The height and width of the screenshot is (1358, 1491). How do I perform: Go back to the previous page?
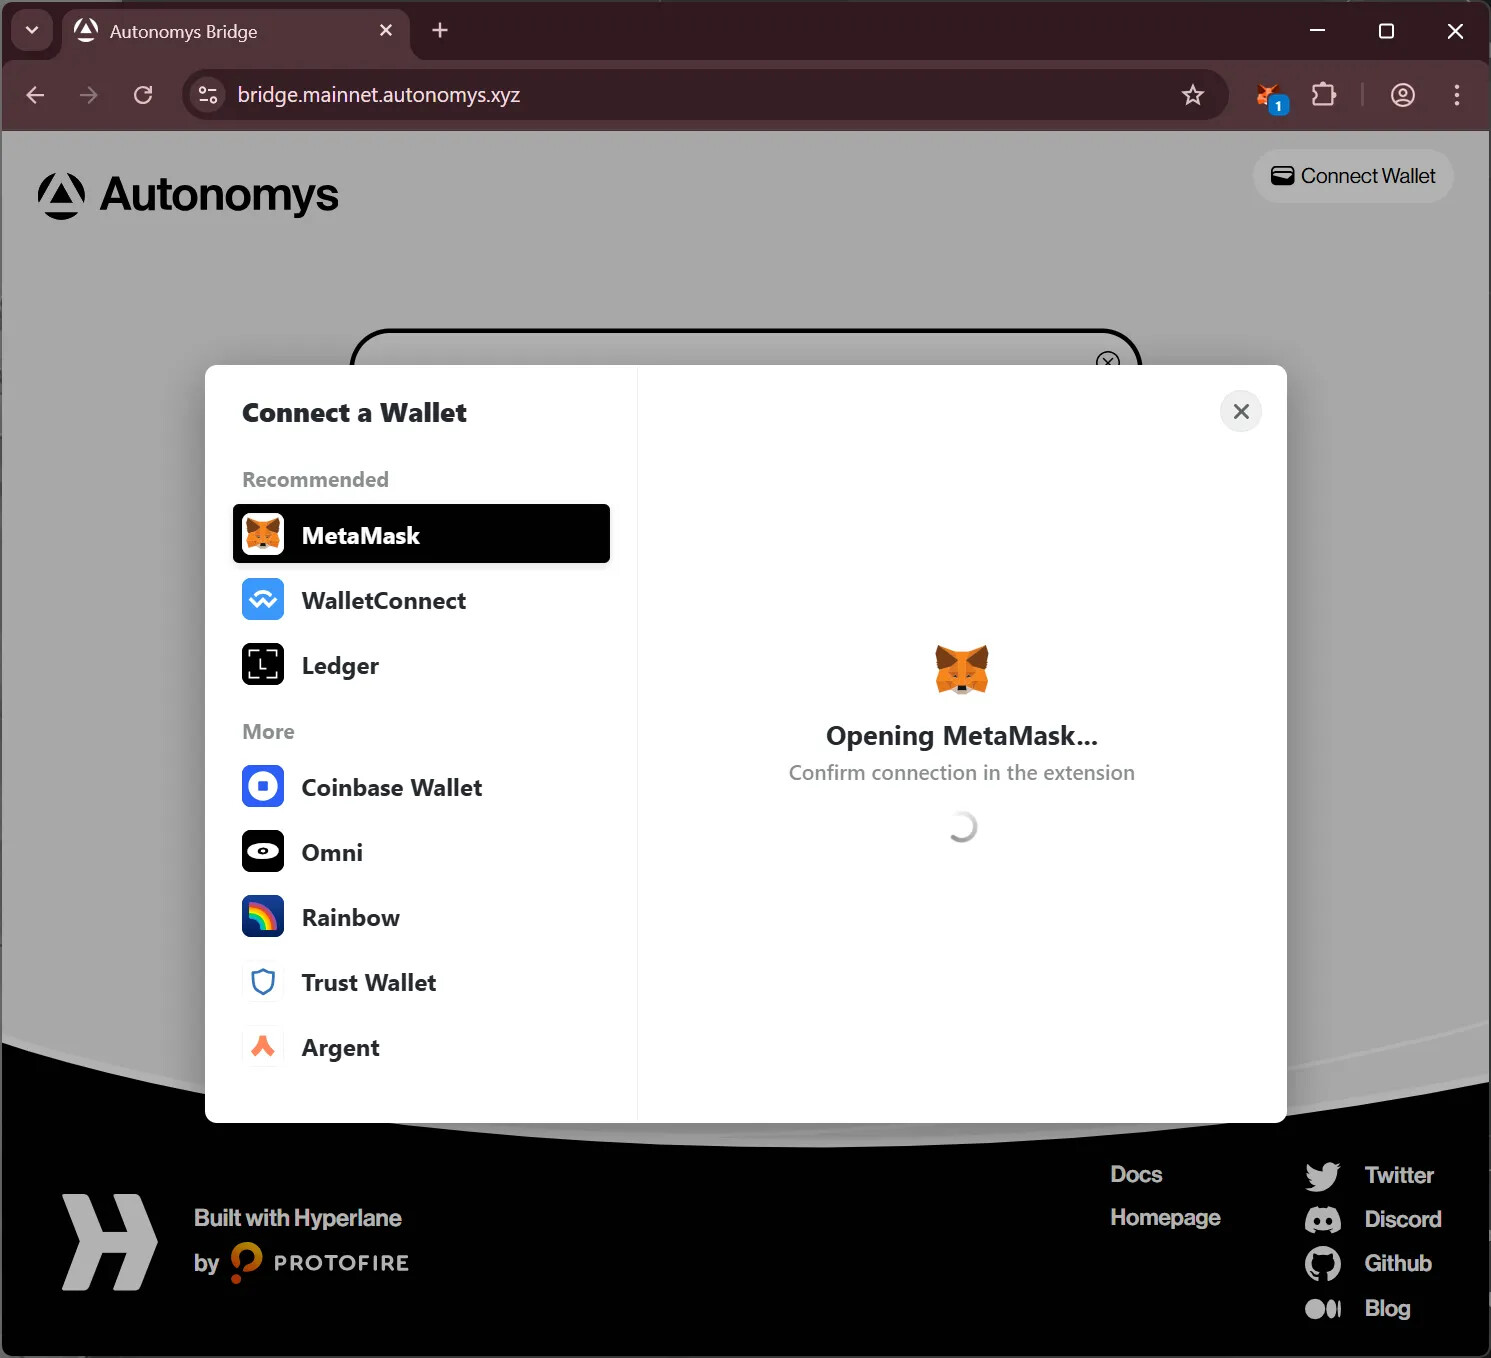(36, 95)
